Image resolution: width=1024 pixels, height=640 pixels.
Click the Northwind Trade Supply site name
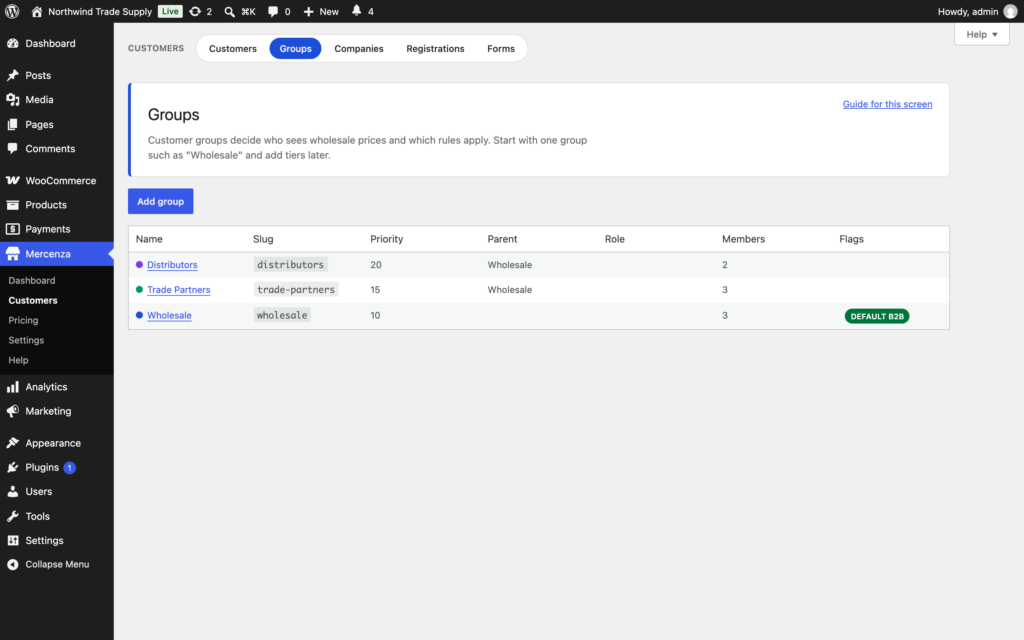100,11
